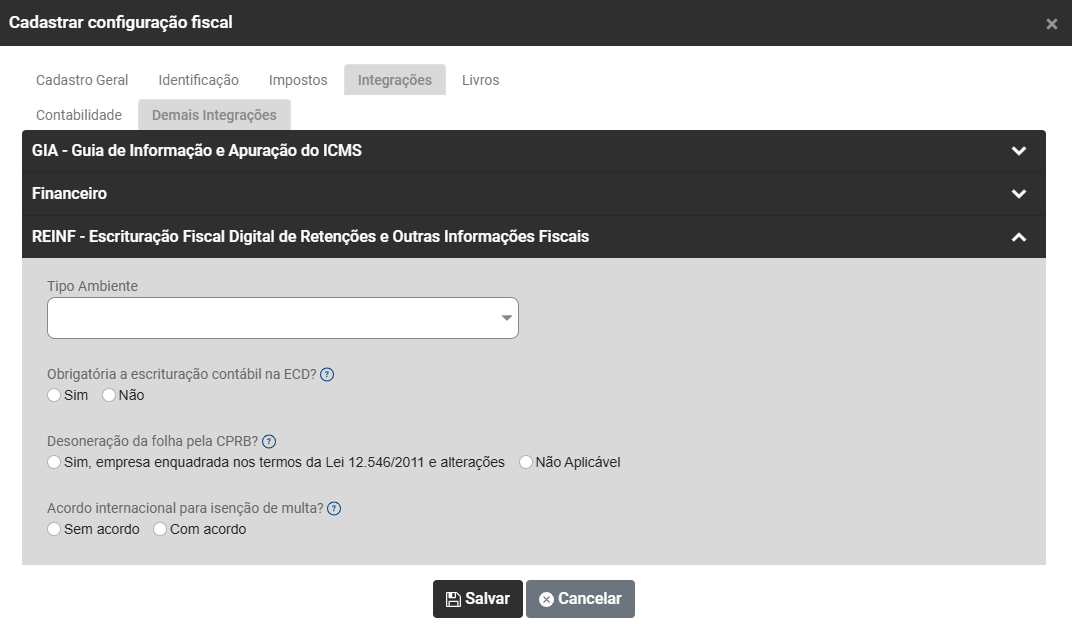Go to the Livros tab
This screenshot has width=1072, height=635.
[480, 80]
